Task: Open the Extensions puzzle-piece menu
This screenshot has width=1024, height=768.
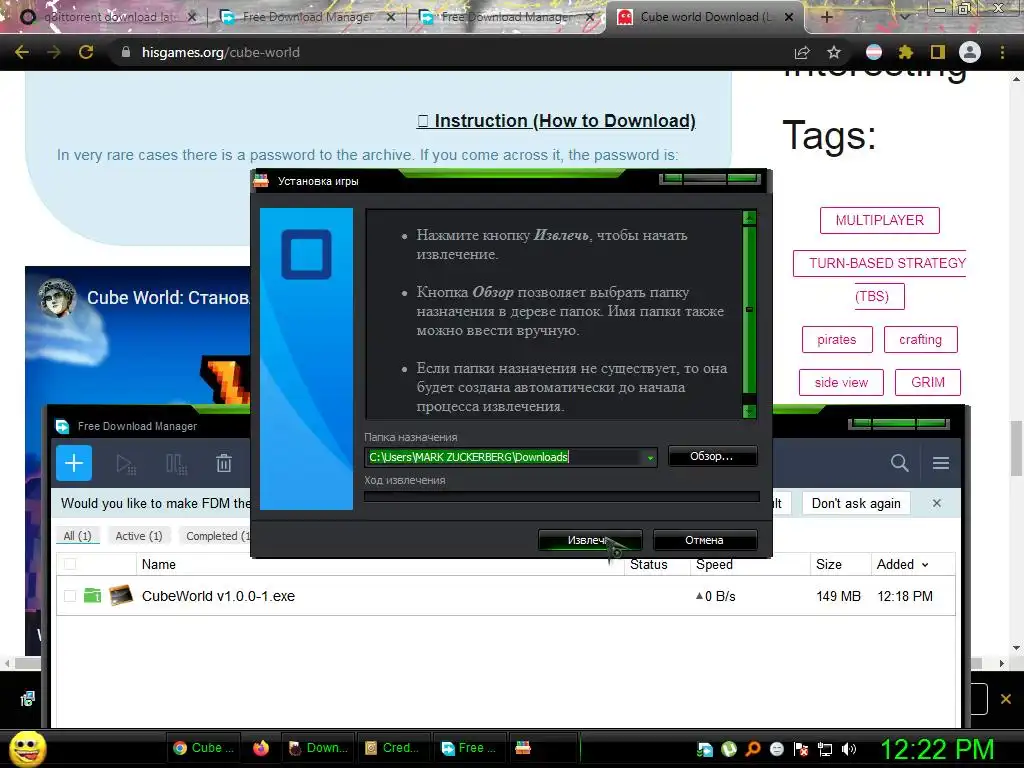Action: click(905, 52)
